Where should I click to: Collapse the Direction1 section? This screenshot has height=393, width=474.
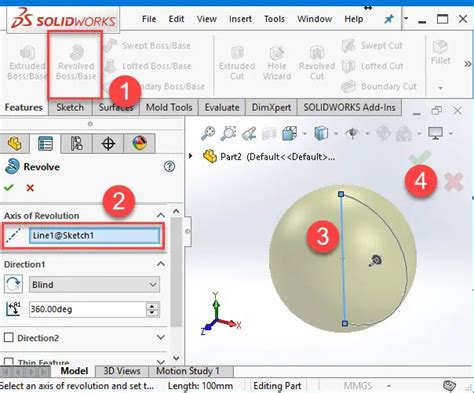(x=161, y=264)
